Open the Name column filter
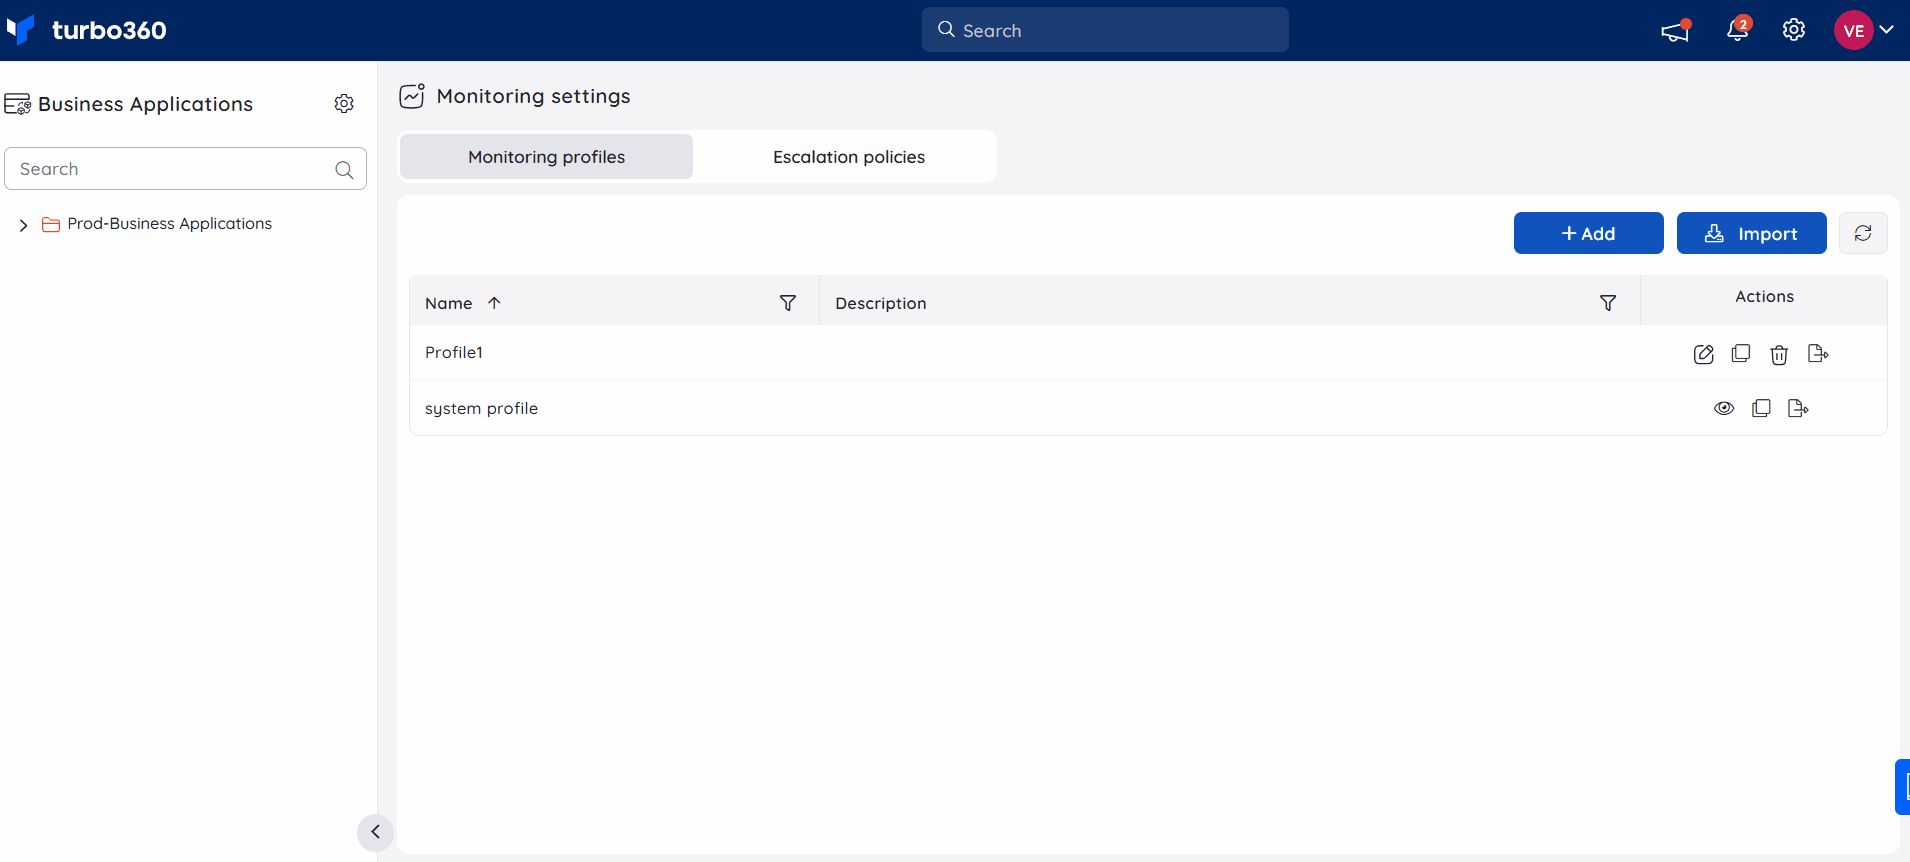This screenshot has height=862, width=1910. 788,303
